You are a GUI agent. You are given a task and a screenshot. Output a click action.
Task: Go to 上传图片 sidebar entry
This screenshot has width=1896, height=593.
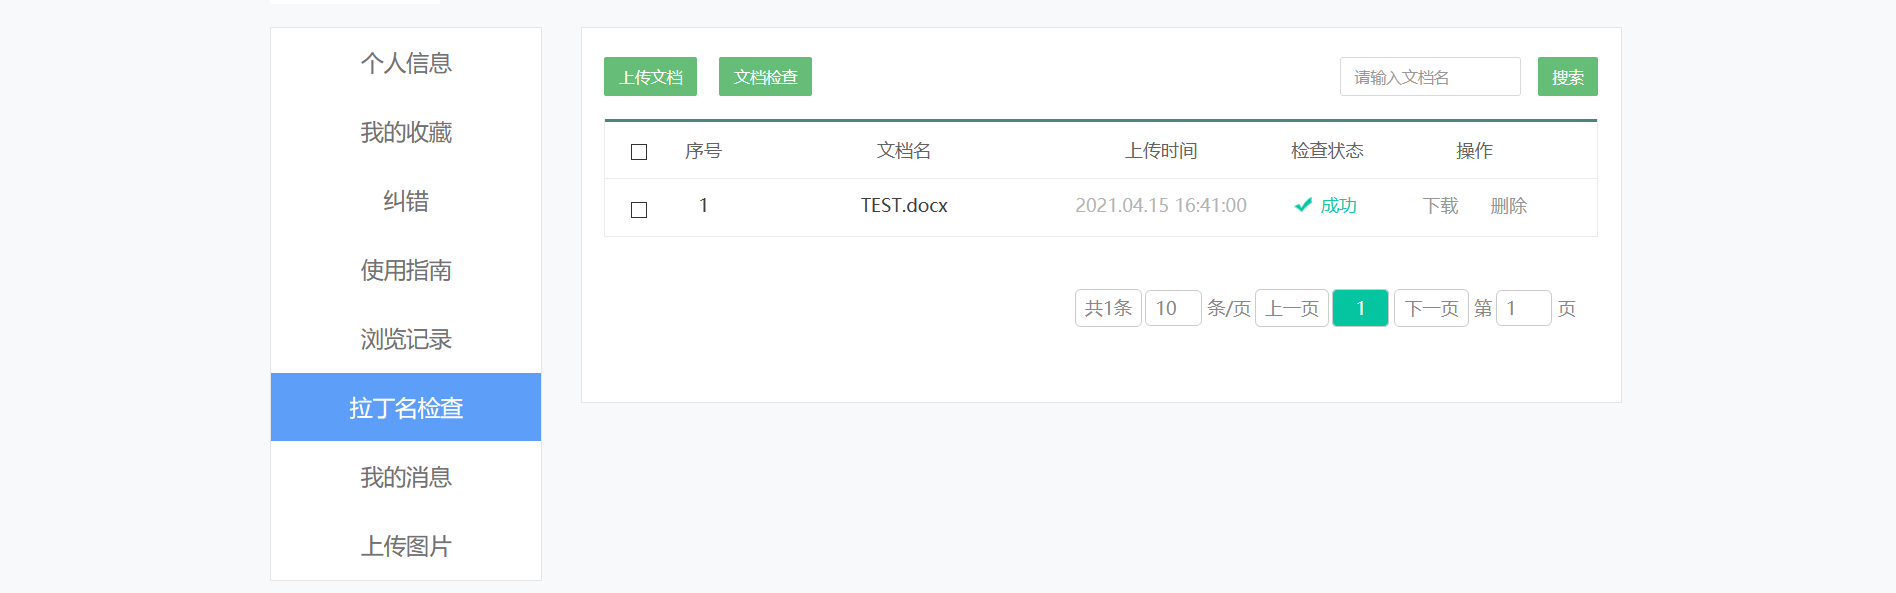coord(406,546)
